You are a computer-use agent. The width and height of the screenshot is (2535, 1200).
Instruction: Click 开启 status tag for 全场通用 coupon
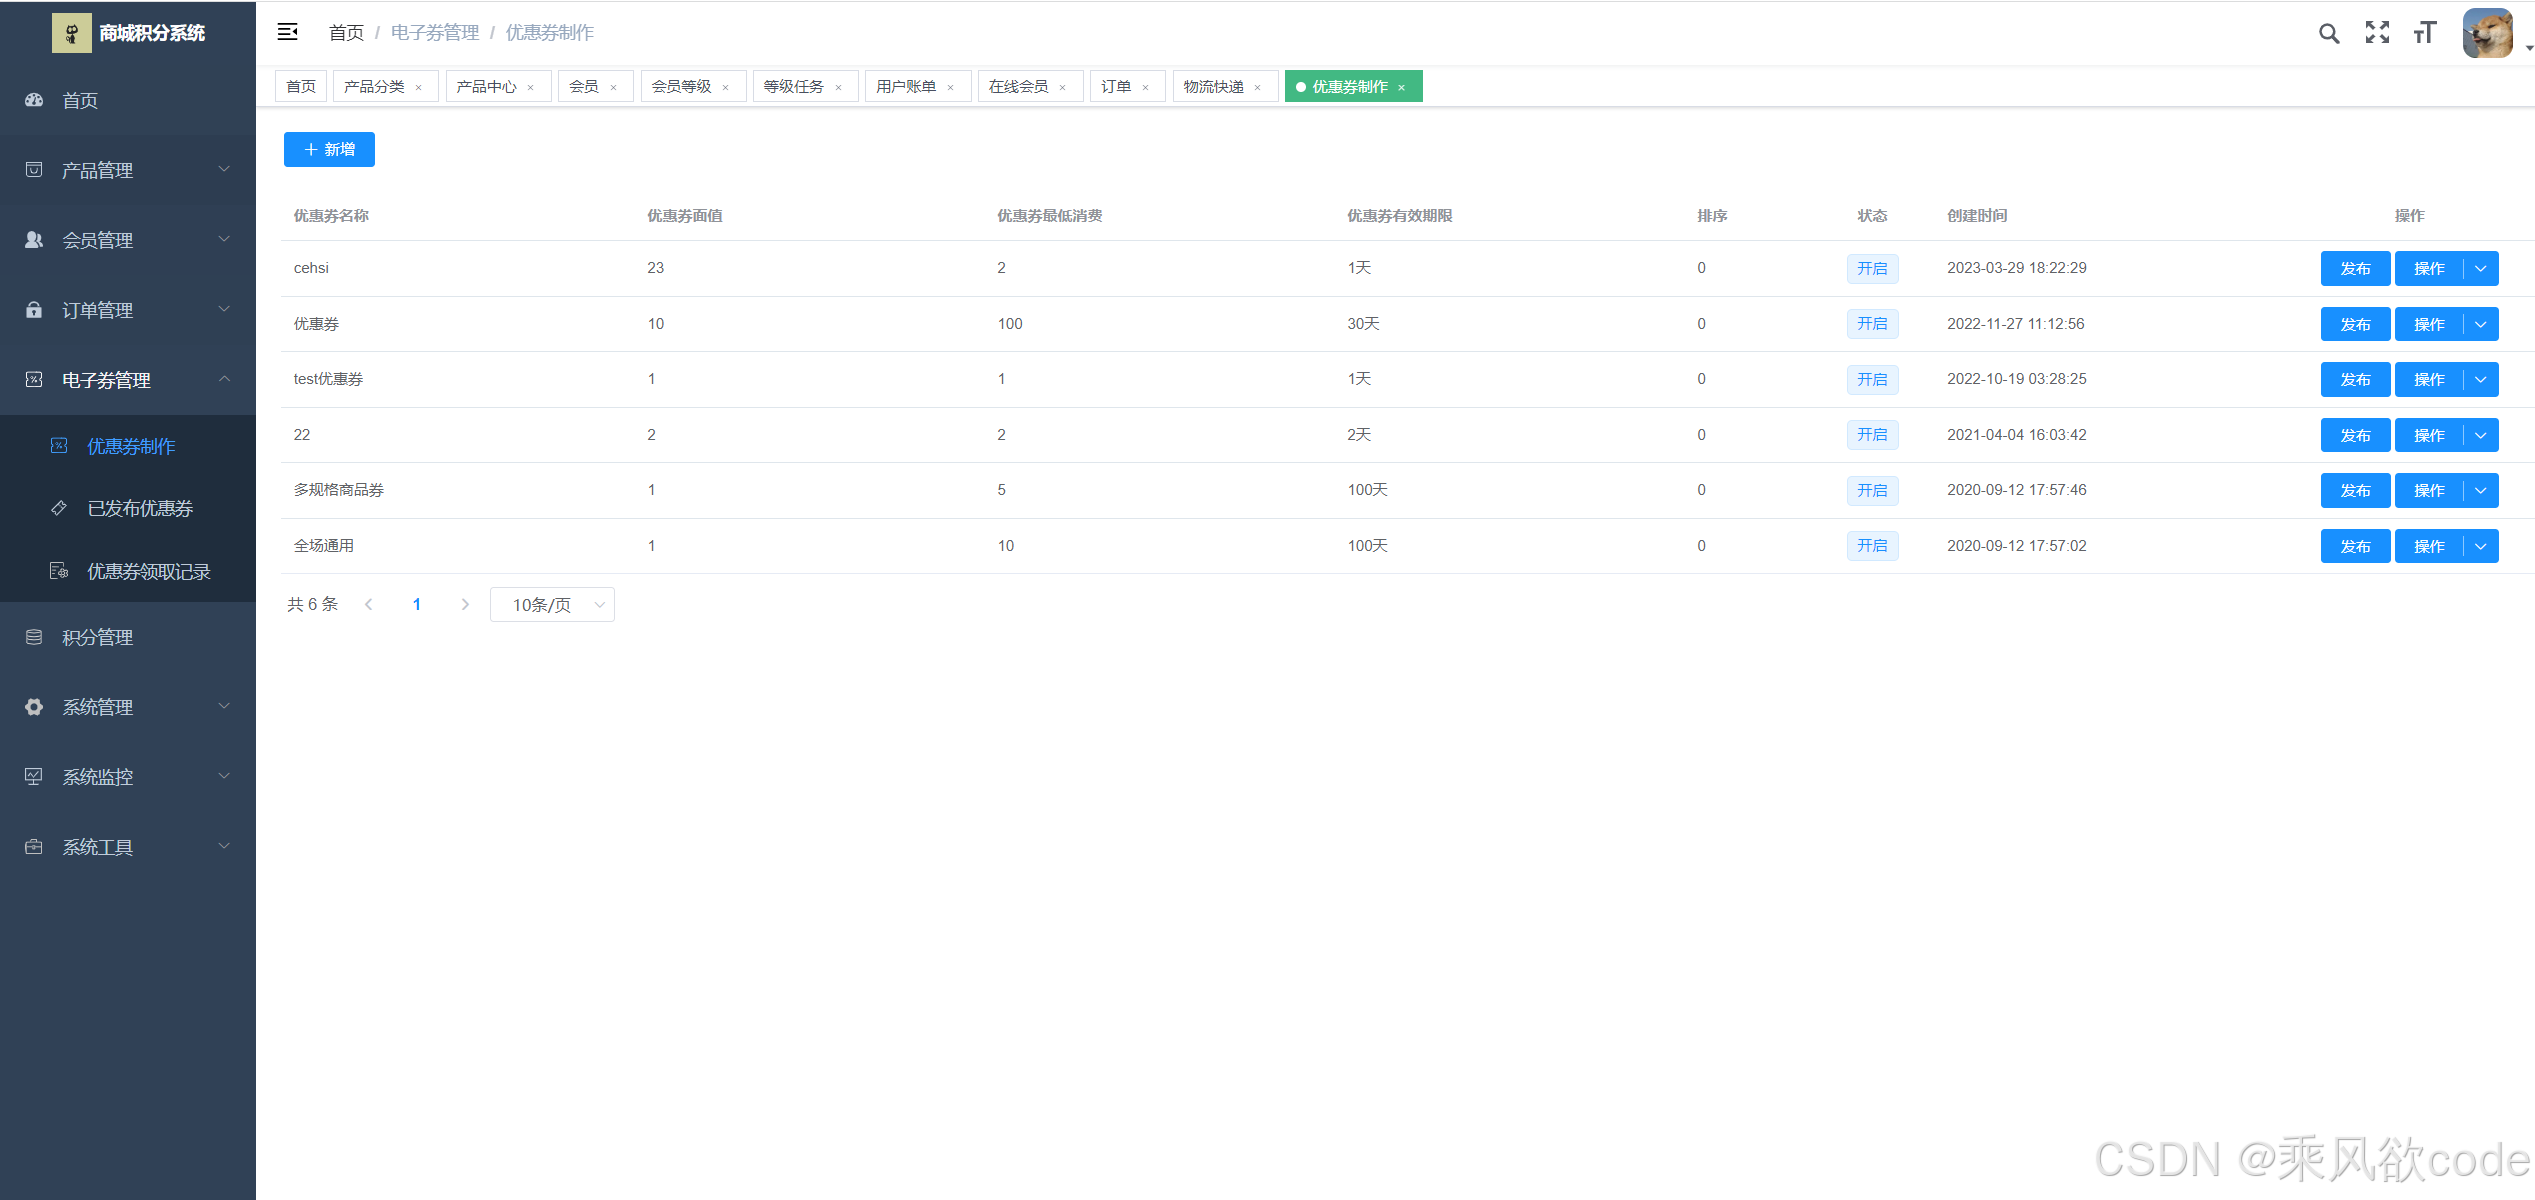1872,546
